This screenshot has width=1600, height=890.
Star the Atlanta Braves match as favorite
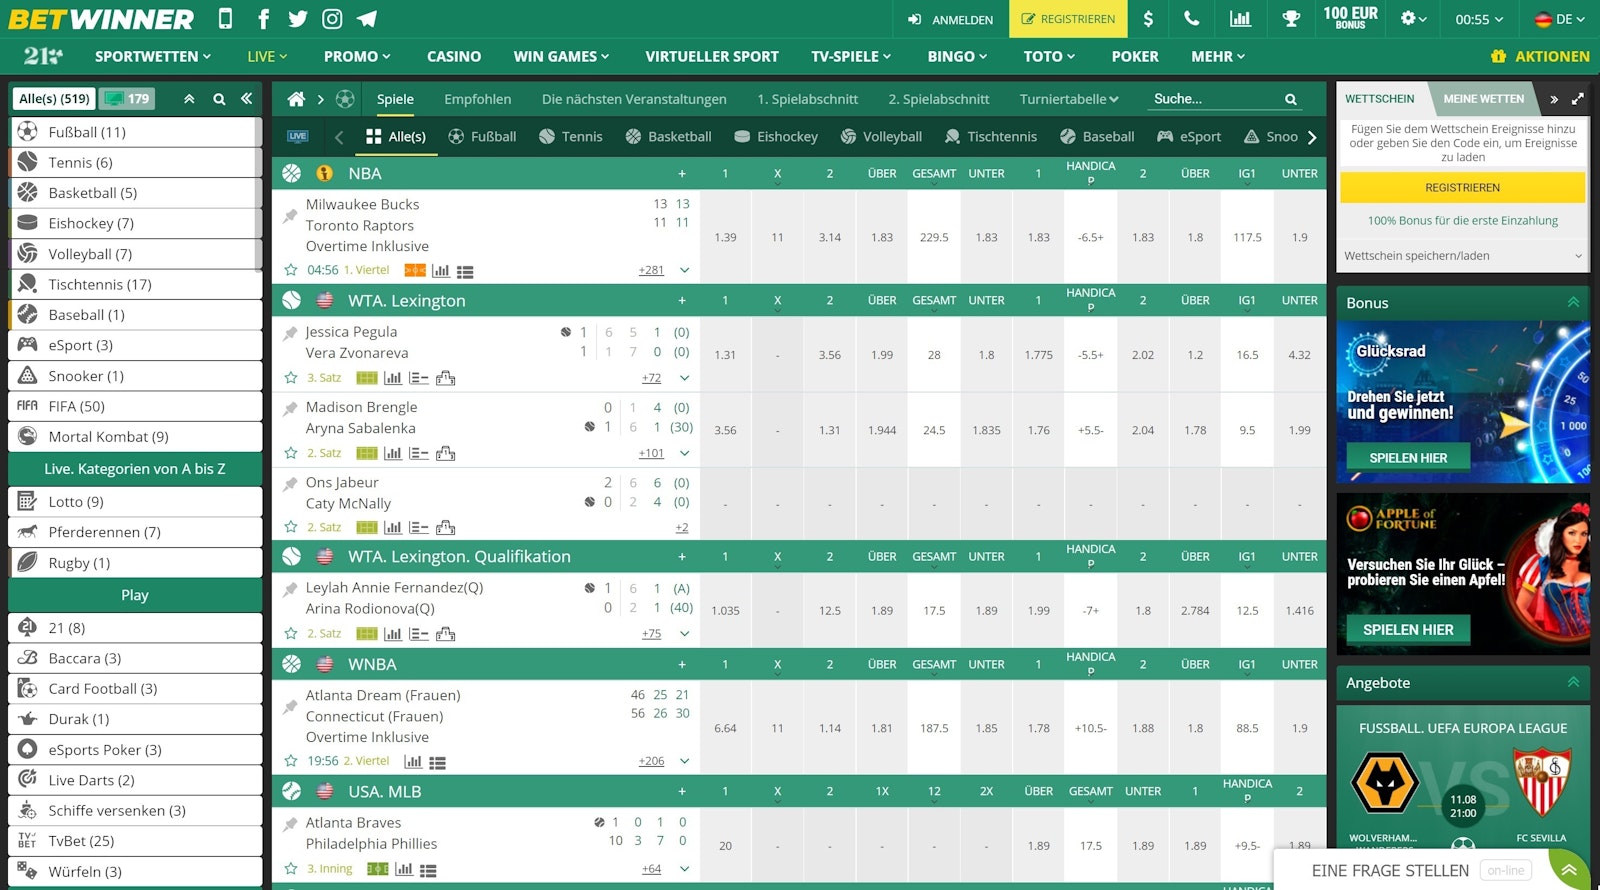tap(291, 869)
